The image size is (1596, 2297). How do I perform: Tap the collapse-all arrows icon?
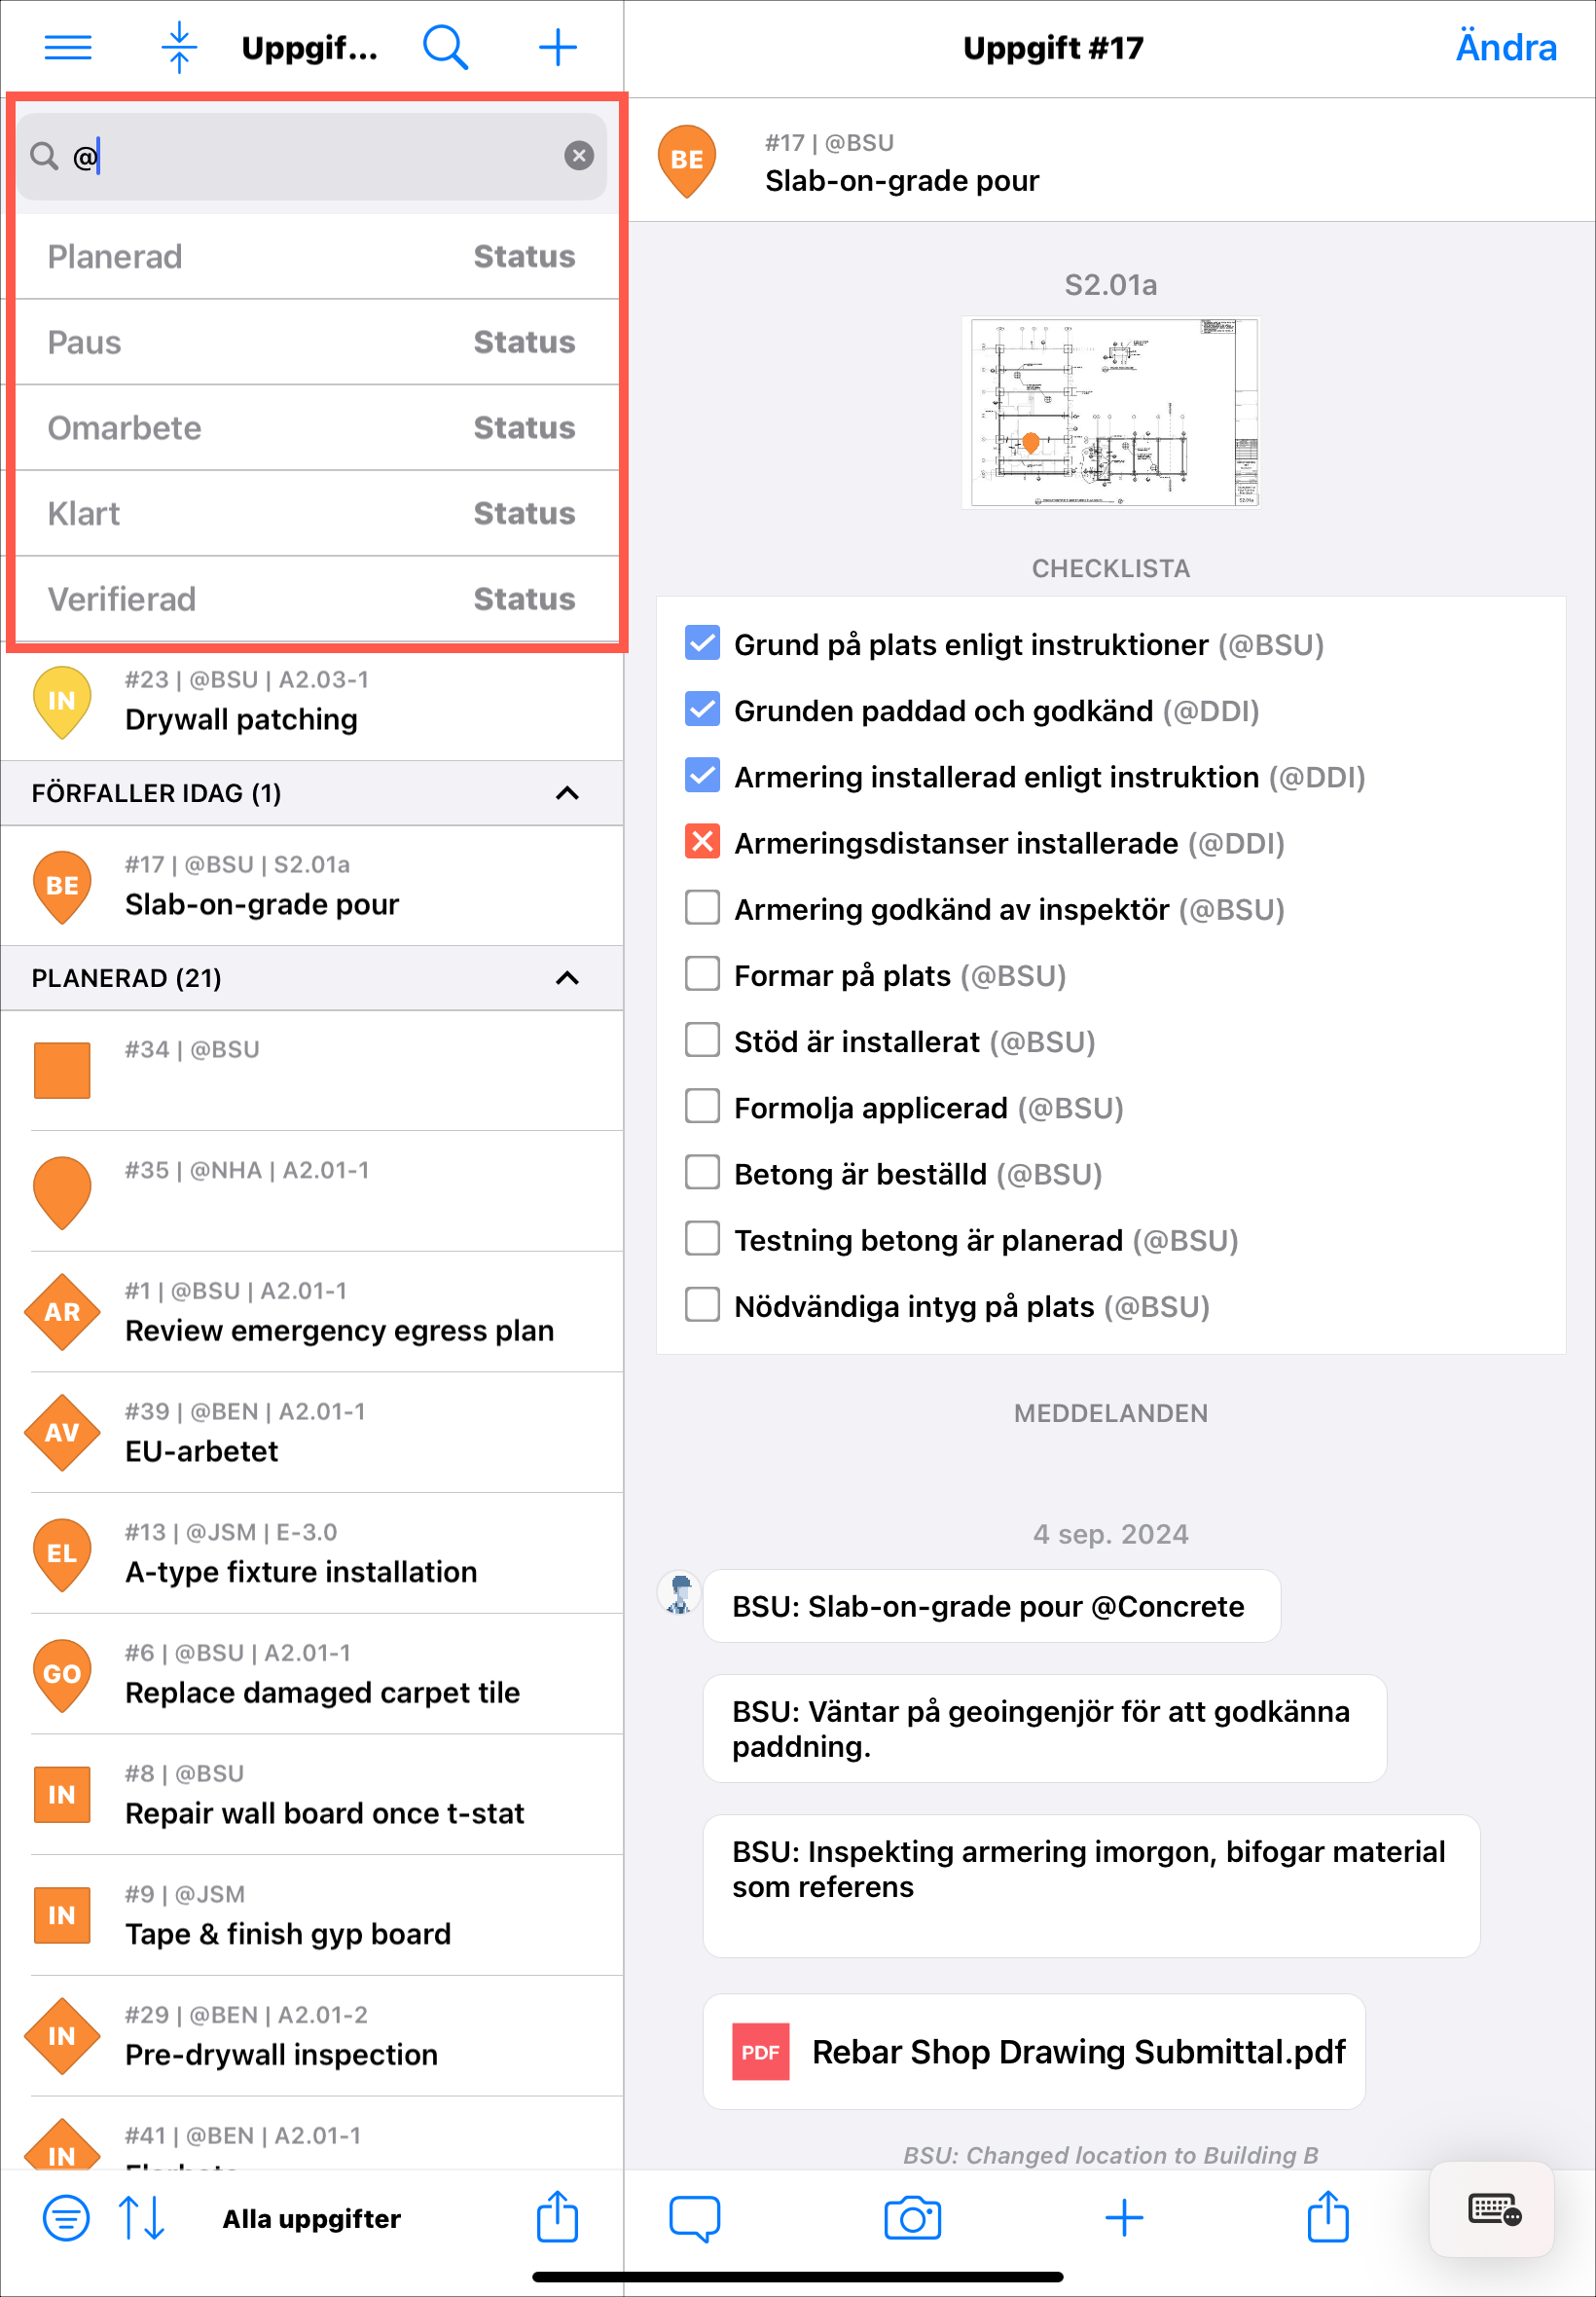179,47
